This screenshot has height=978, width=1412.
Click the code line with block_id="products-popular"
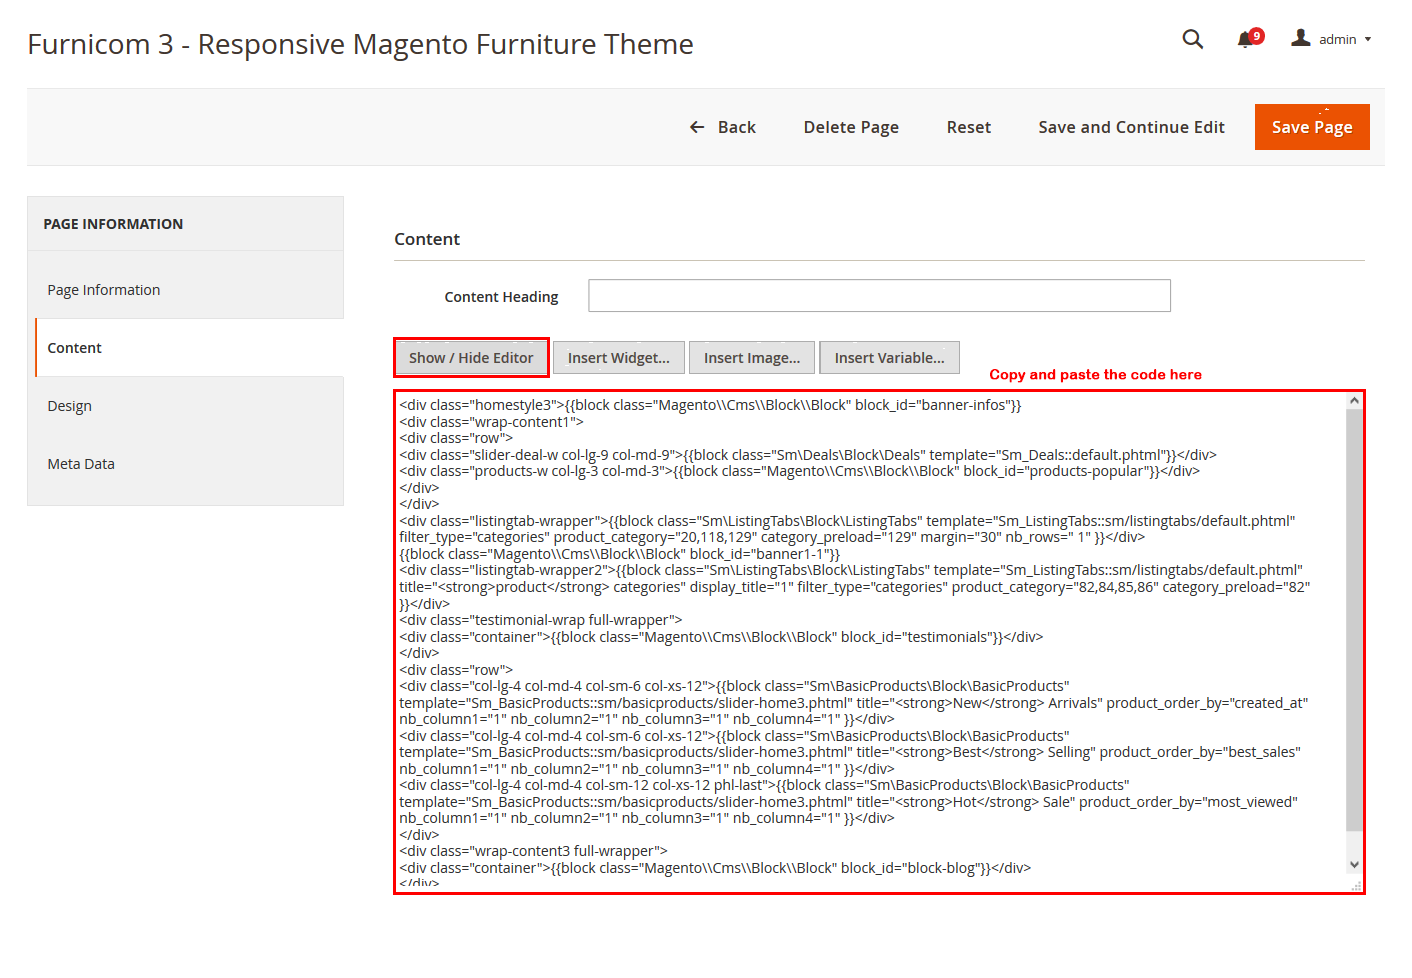[799, 471]
